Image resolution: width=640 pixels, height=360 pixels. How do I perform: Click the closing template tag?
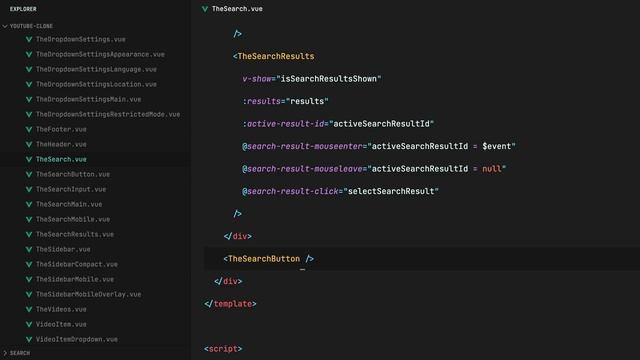[231, 304]
